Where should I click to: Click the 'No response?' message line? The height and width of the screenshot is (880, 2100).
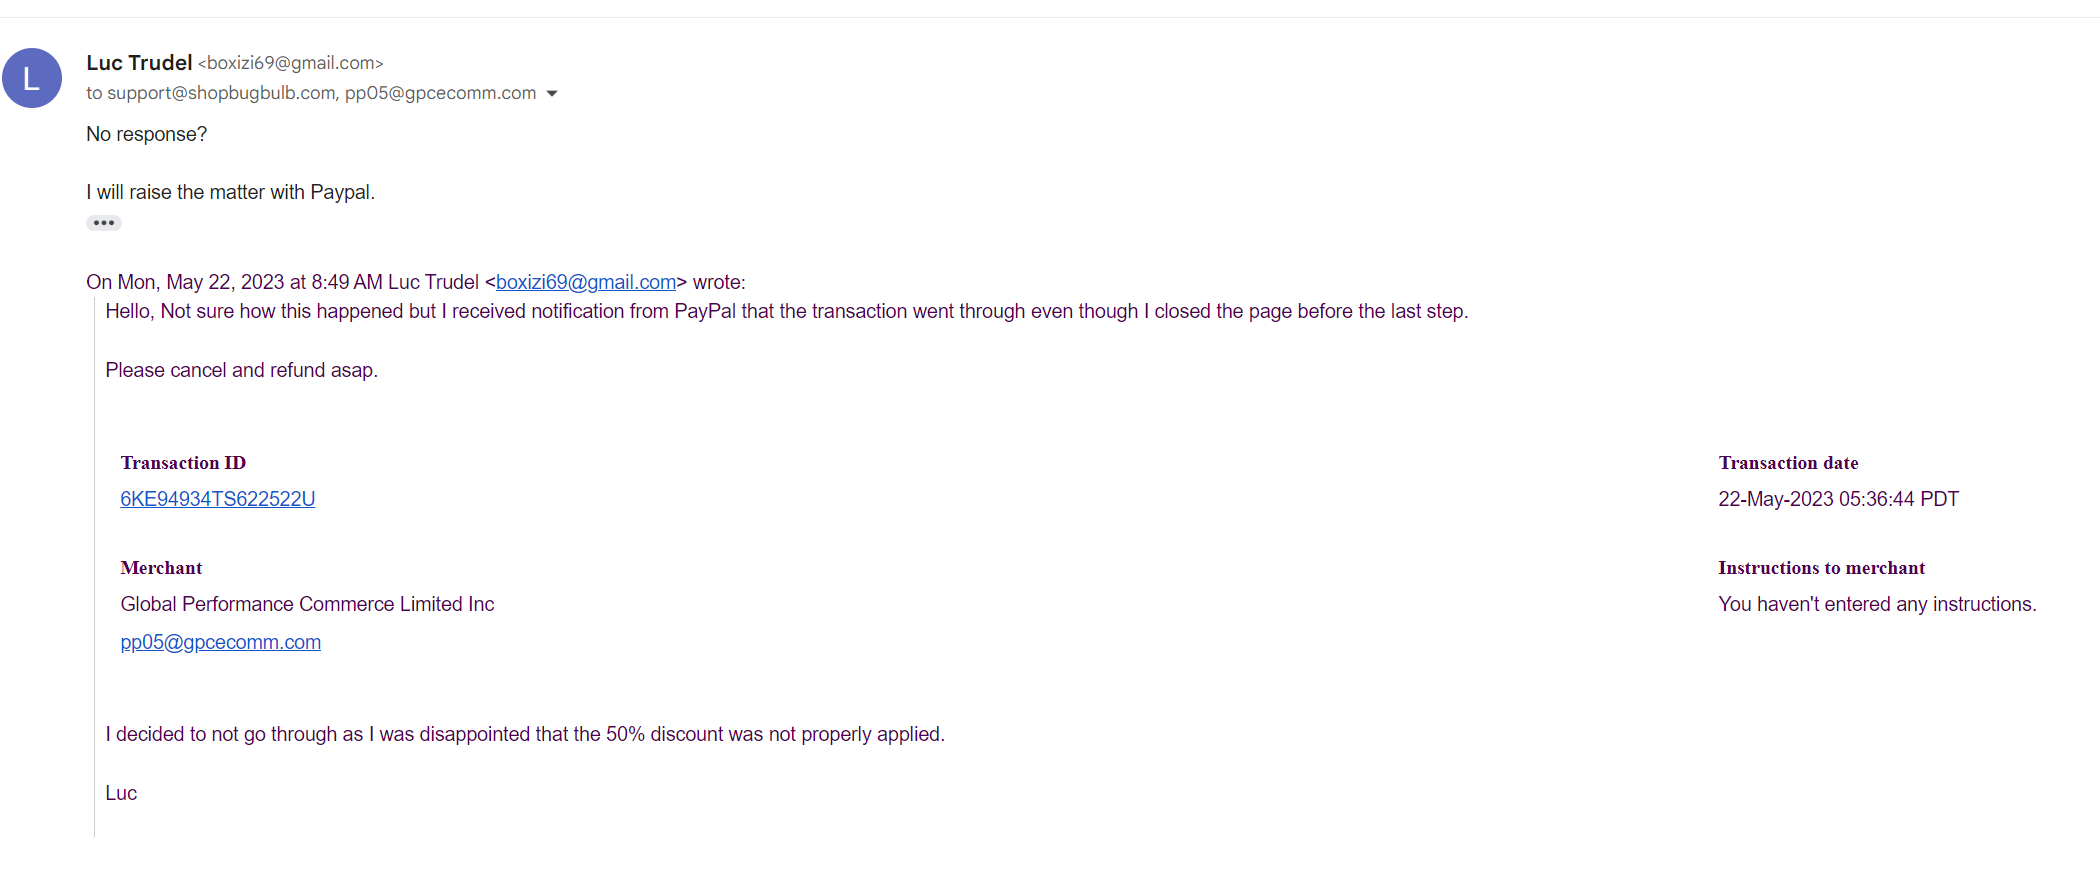pyautogui.click(x=147, y=134)
